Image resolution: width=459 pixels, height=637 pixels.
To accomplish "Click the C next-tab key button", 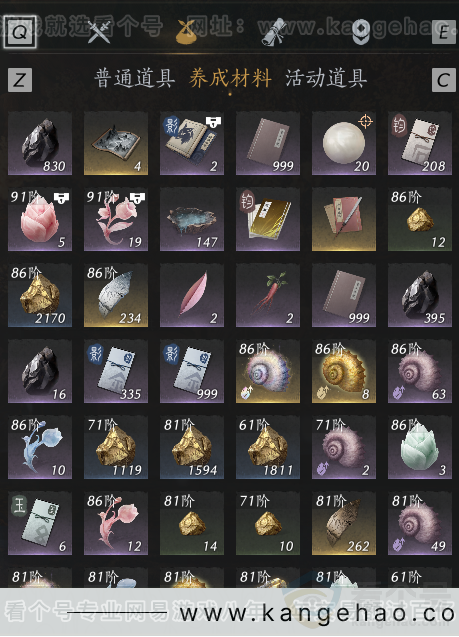I will pos(443,80).
